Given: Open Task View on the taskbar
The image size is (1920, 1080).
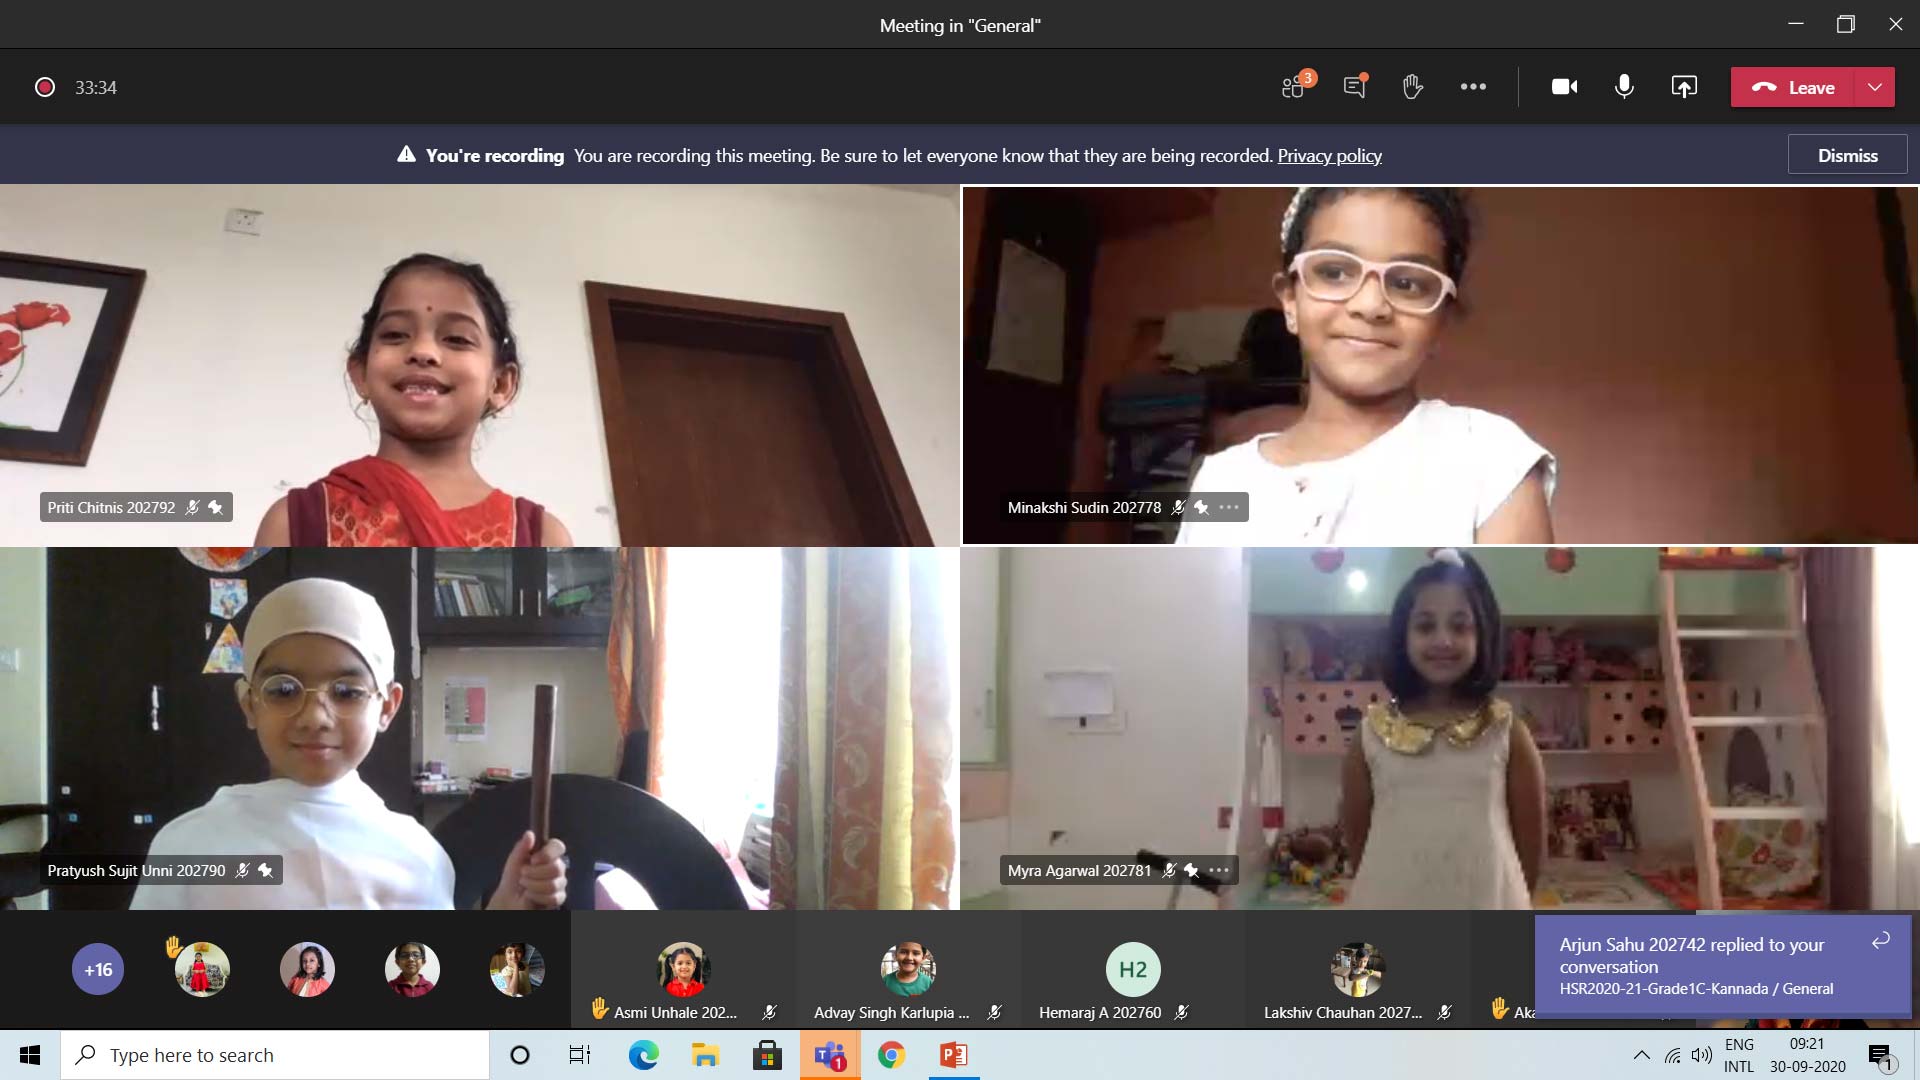Looking at the screenshot, I should [x=580, y=1055].
